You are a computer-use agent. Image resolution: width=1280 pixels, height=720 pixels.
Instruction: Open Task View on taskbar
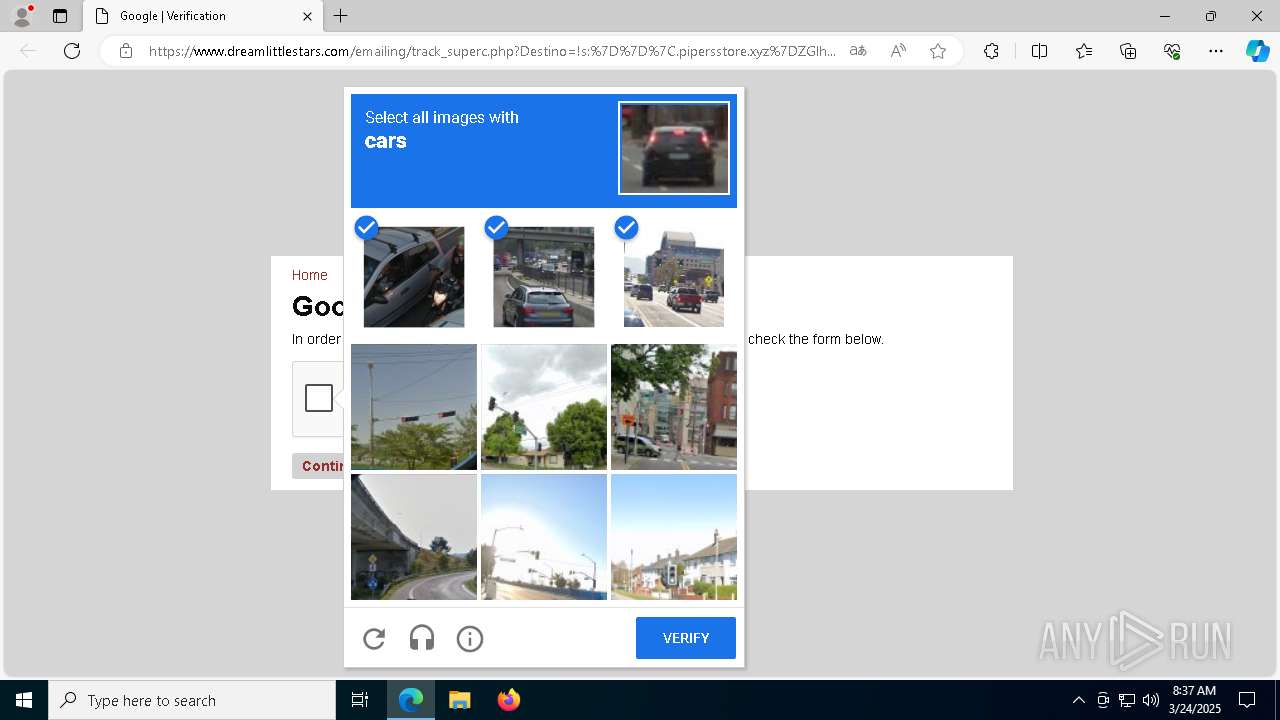tap(360, 700)
